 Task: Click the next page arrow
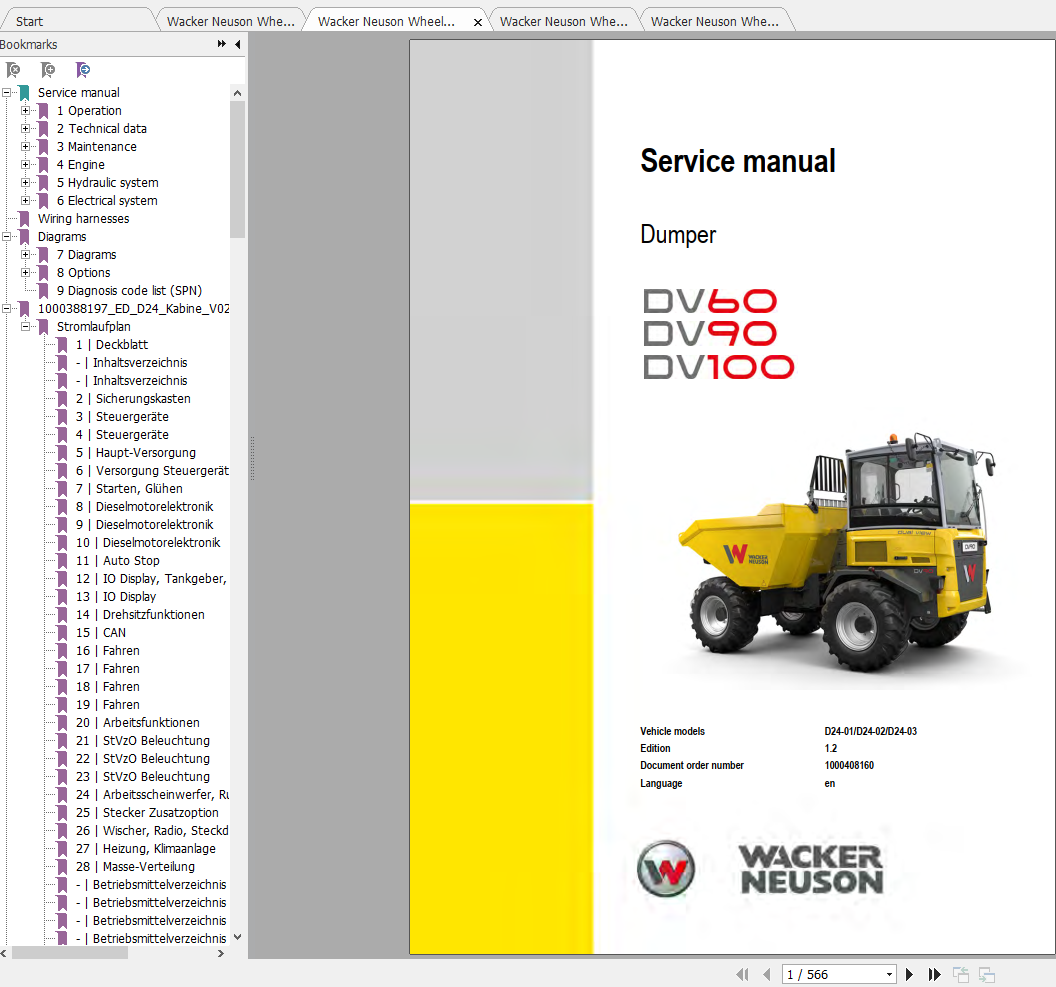click(x=908, y=974)
